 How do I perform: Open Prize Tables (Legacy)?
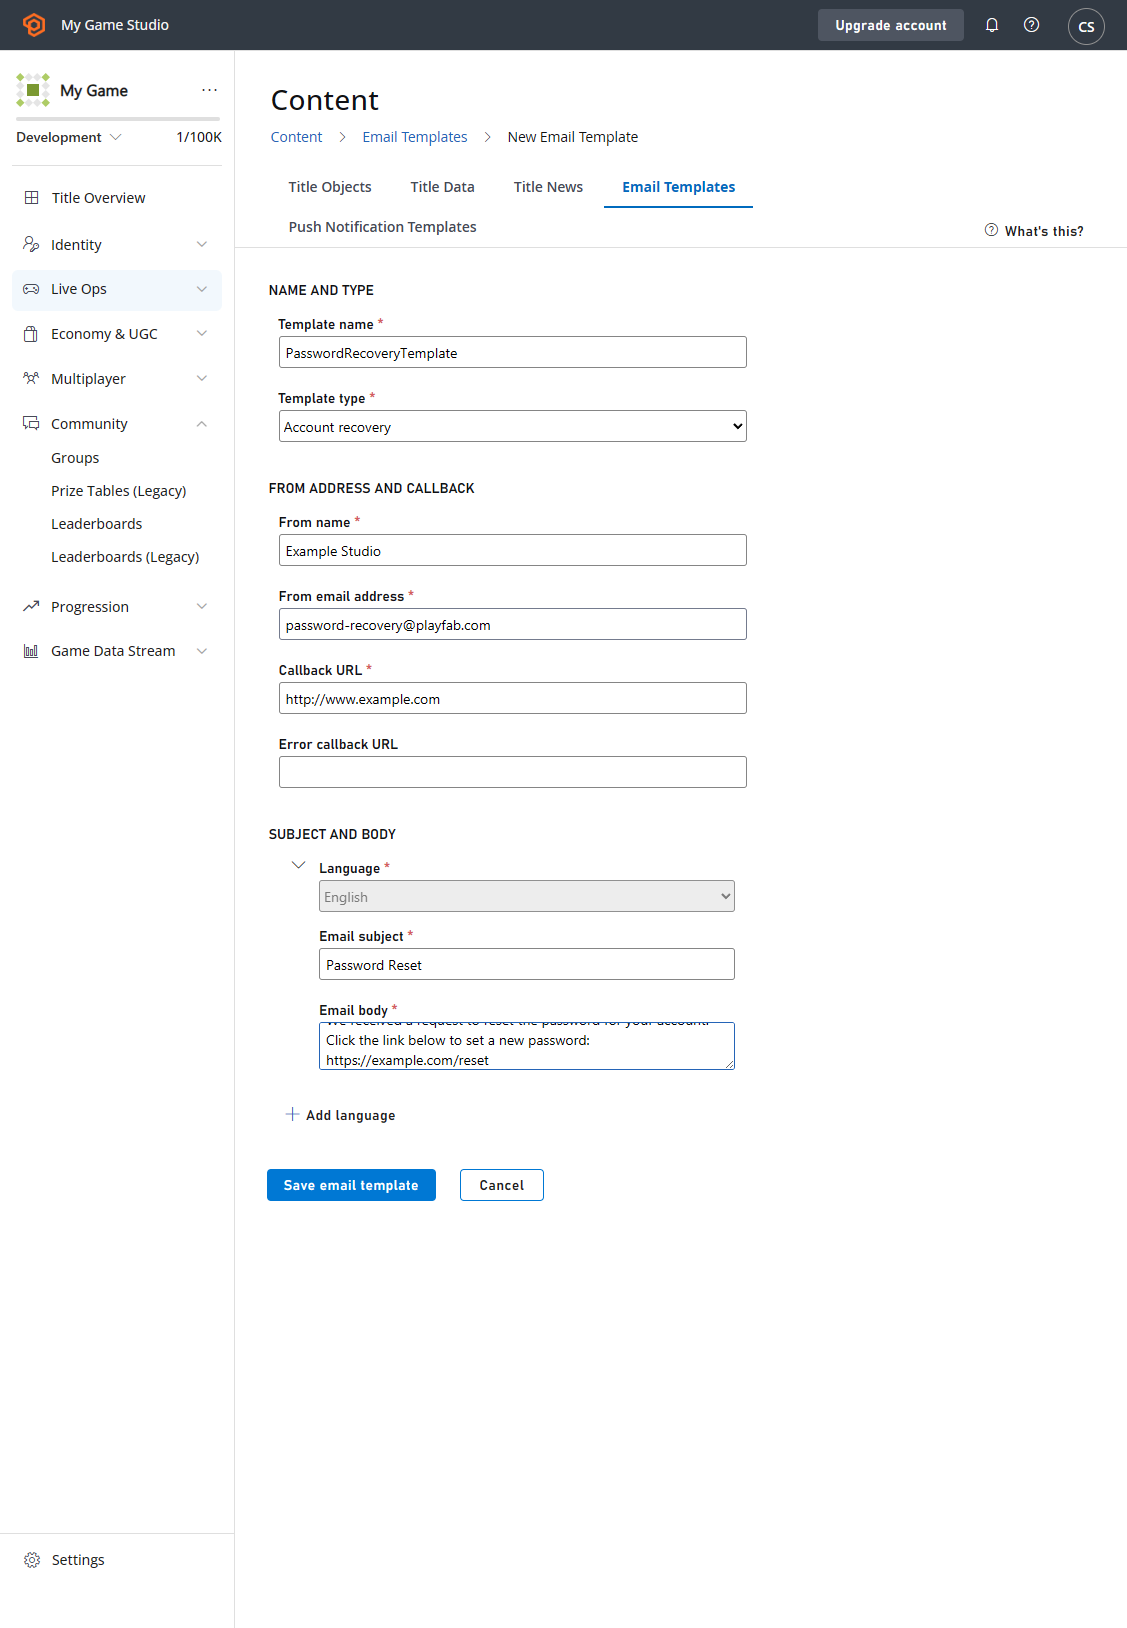coord(119,491)
